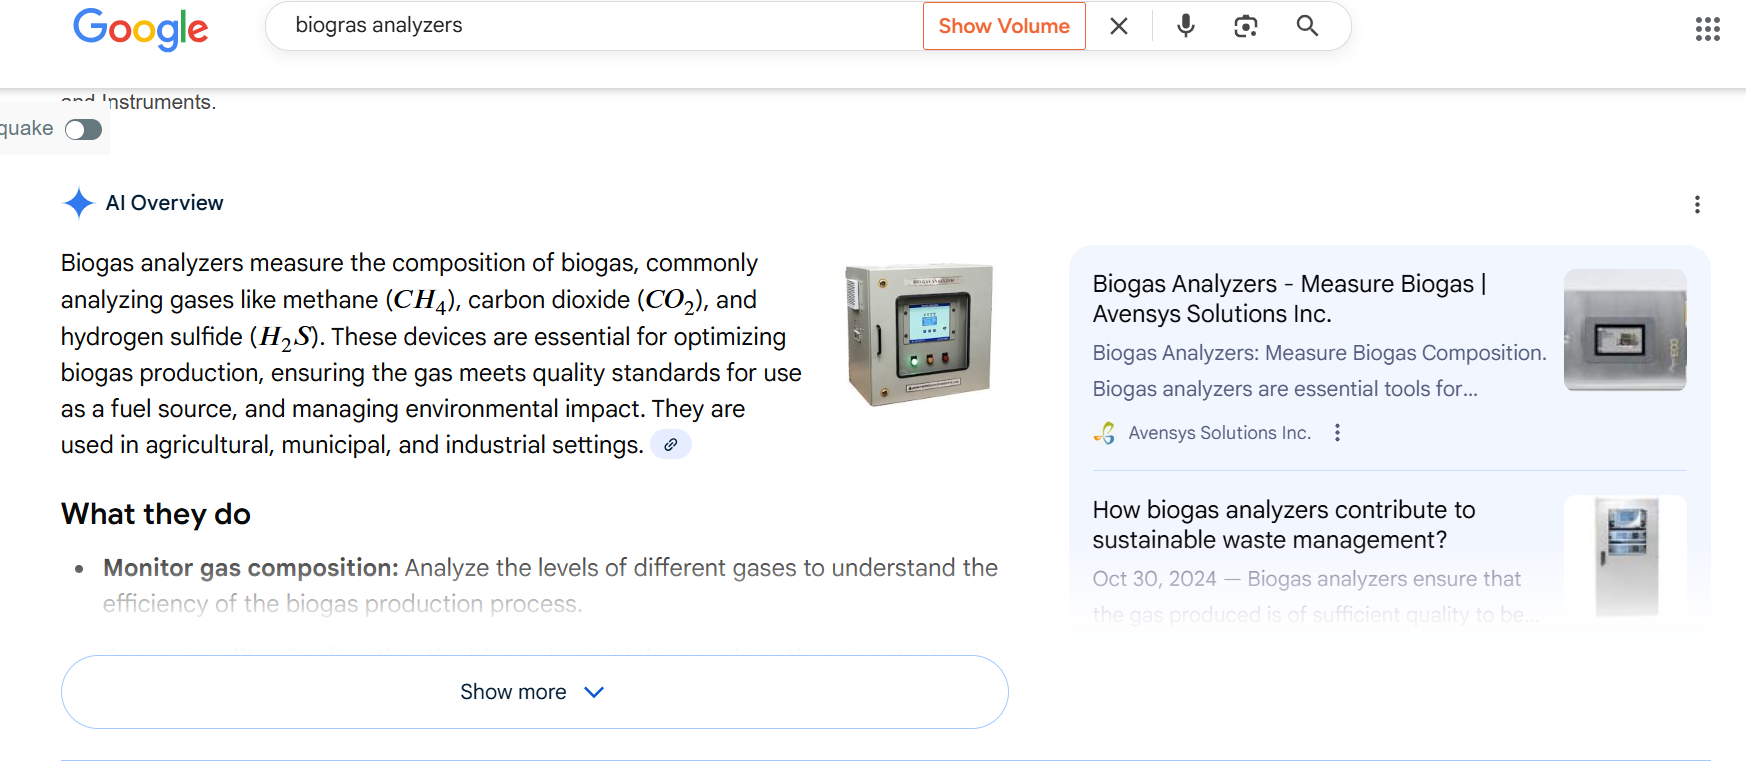Image resolution: width=1746 pixels, height=773 pixels.
Task: Click the Show Volume button
Action: click(1004, 26)
